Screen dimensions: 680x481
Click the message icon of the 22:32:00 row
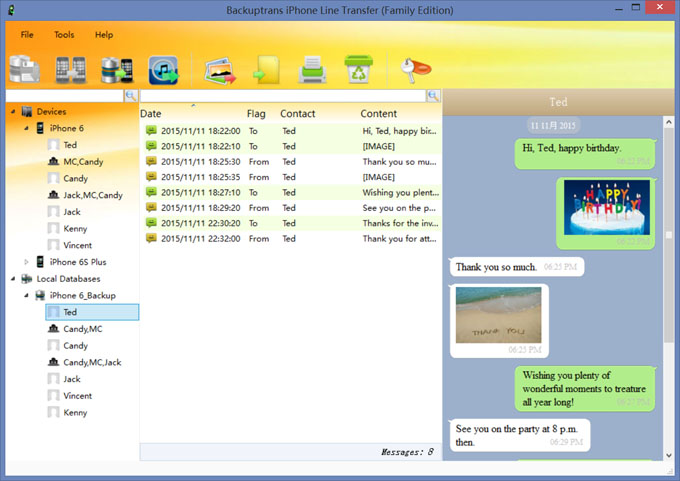pyautogui.click(x=151, y=238)
